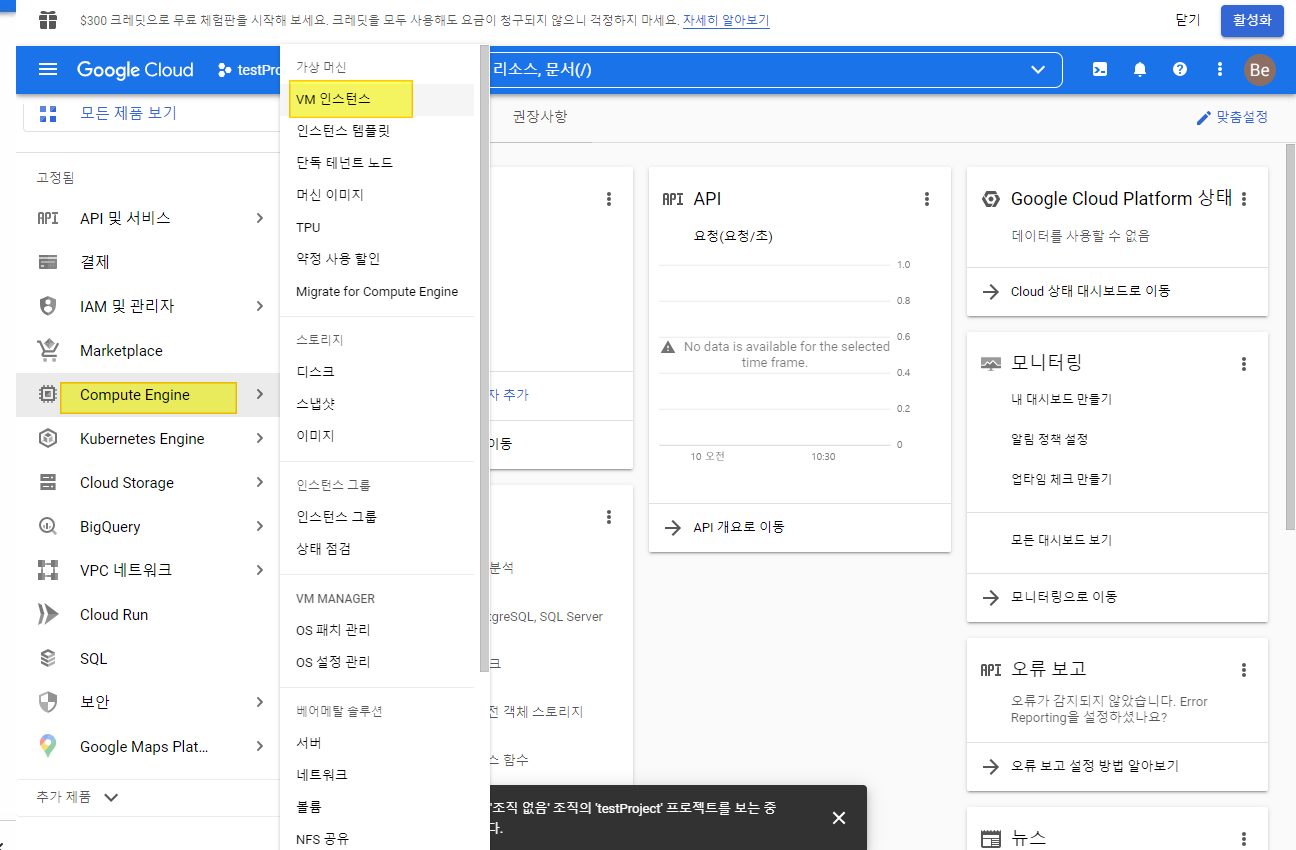This screenshot has height=850, width=1296.
Task: Open the notifications bell
Action: [x=1140, y=69]
